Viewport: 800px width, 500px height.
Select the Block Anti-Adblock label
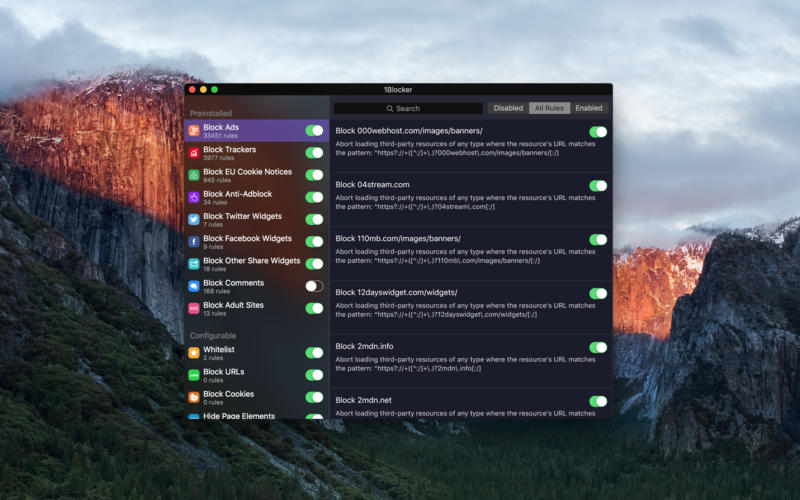point(237,194)
